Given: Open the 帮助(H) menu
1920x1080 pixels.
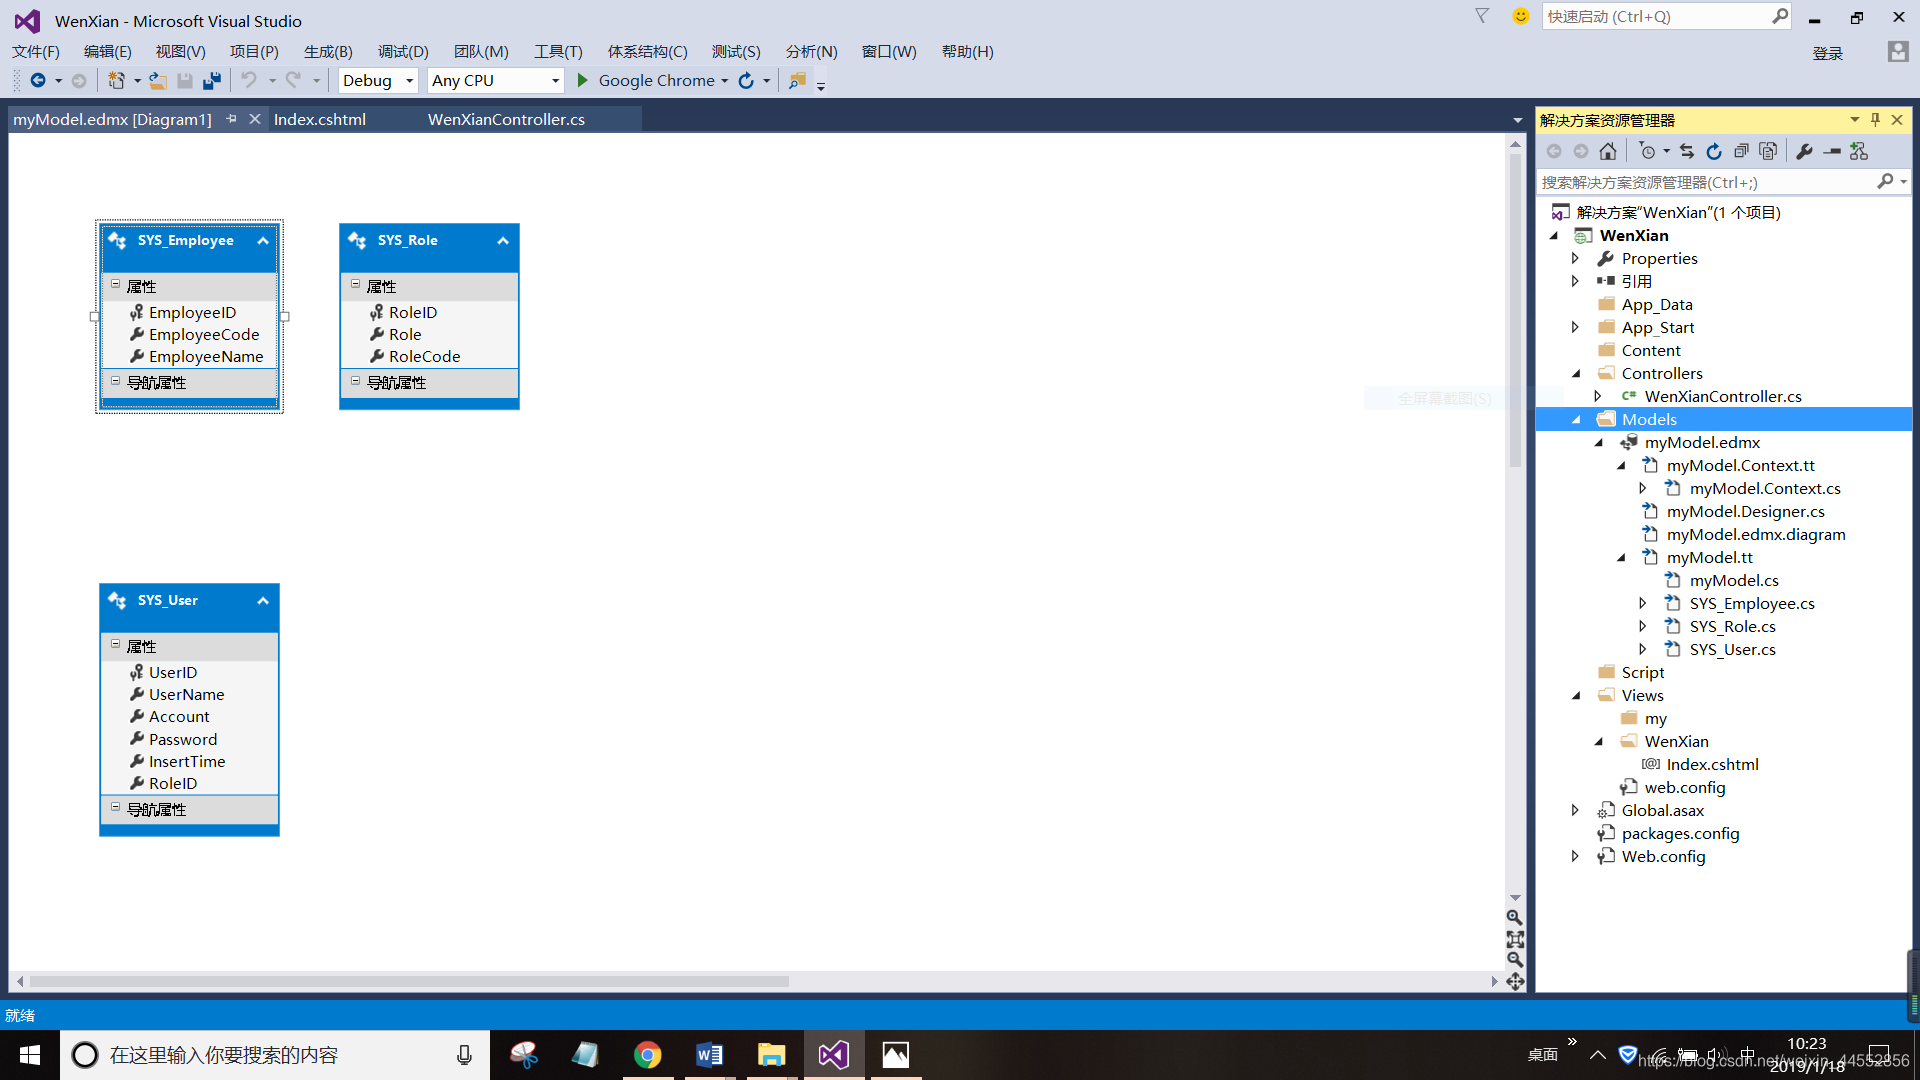Looking at the screenshot, I should tap(967, 52).
